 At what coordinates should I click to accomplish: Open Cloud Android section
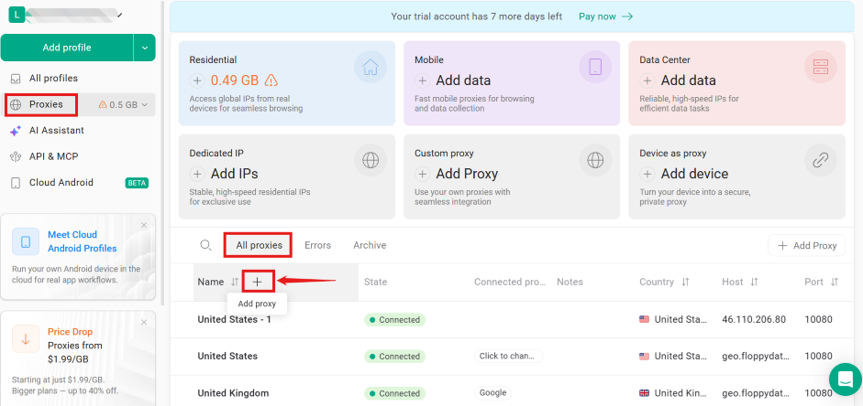coord(61,182)
